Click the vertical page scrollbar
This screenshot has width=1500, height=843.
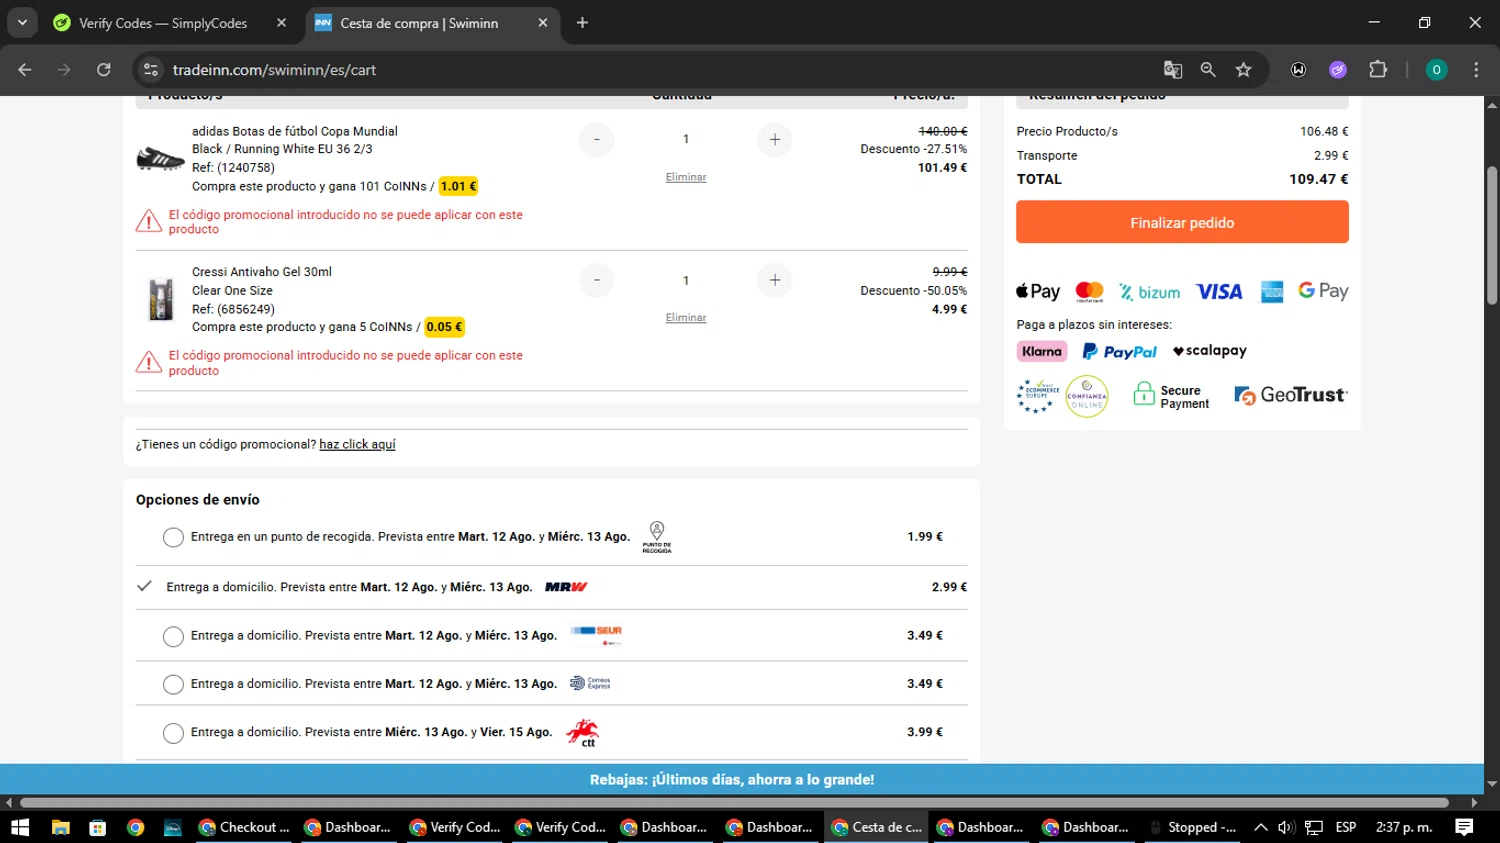tap(1492, 235)
